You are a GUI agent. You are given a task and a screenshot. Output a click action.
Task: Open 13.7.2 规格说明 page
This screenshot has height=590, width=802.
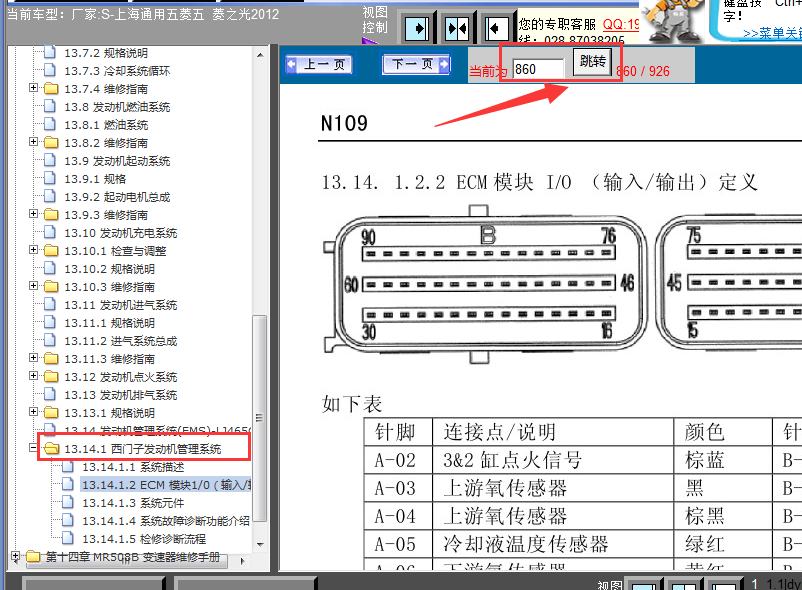106,53
